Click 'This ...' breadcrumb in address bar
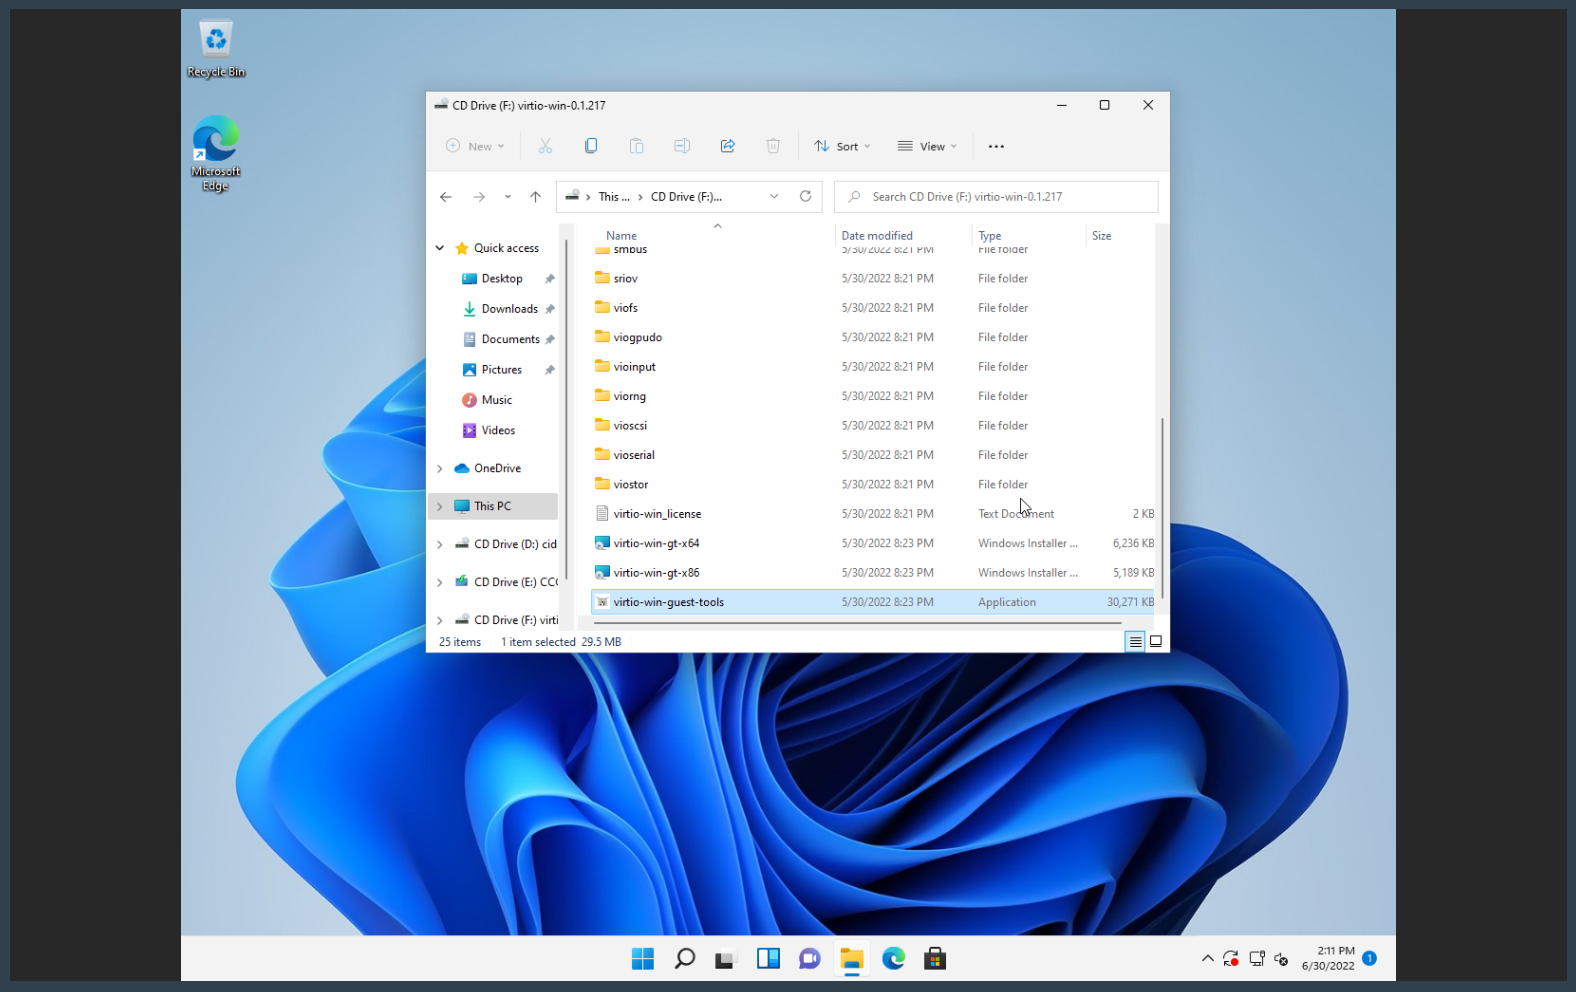 [614, 197]
